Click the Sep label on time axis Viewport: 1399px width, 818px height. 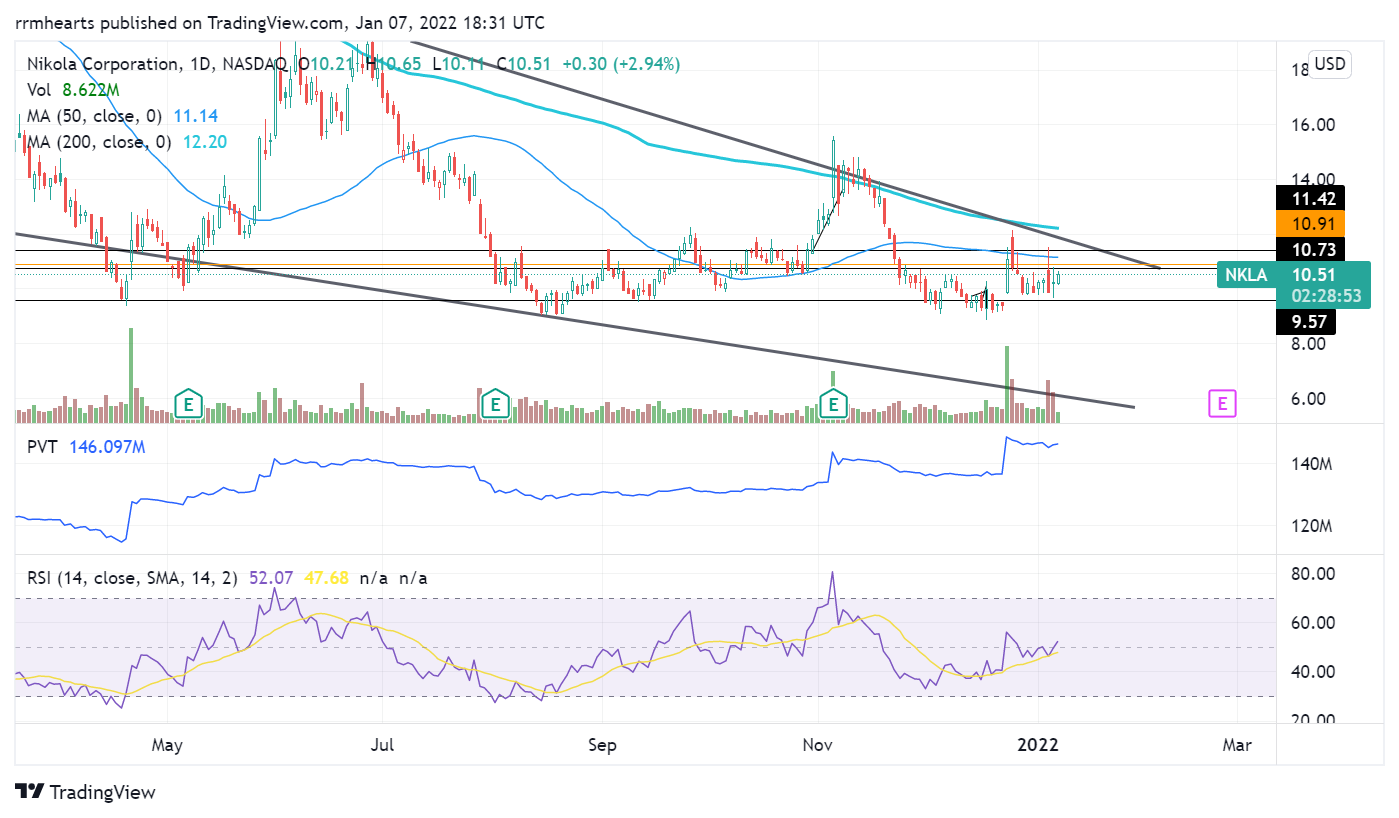point(603,745)
